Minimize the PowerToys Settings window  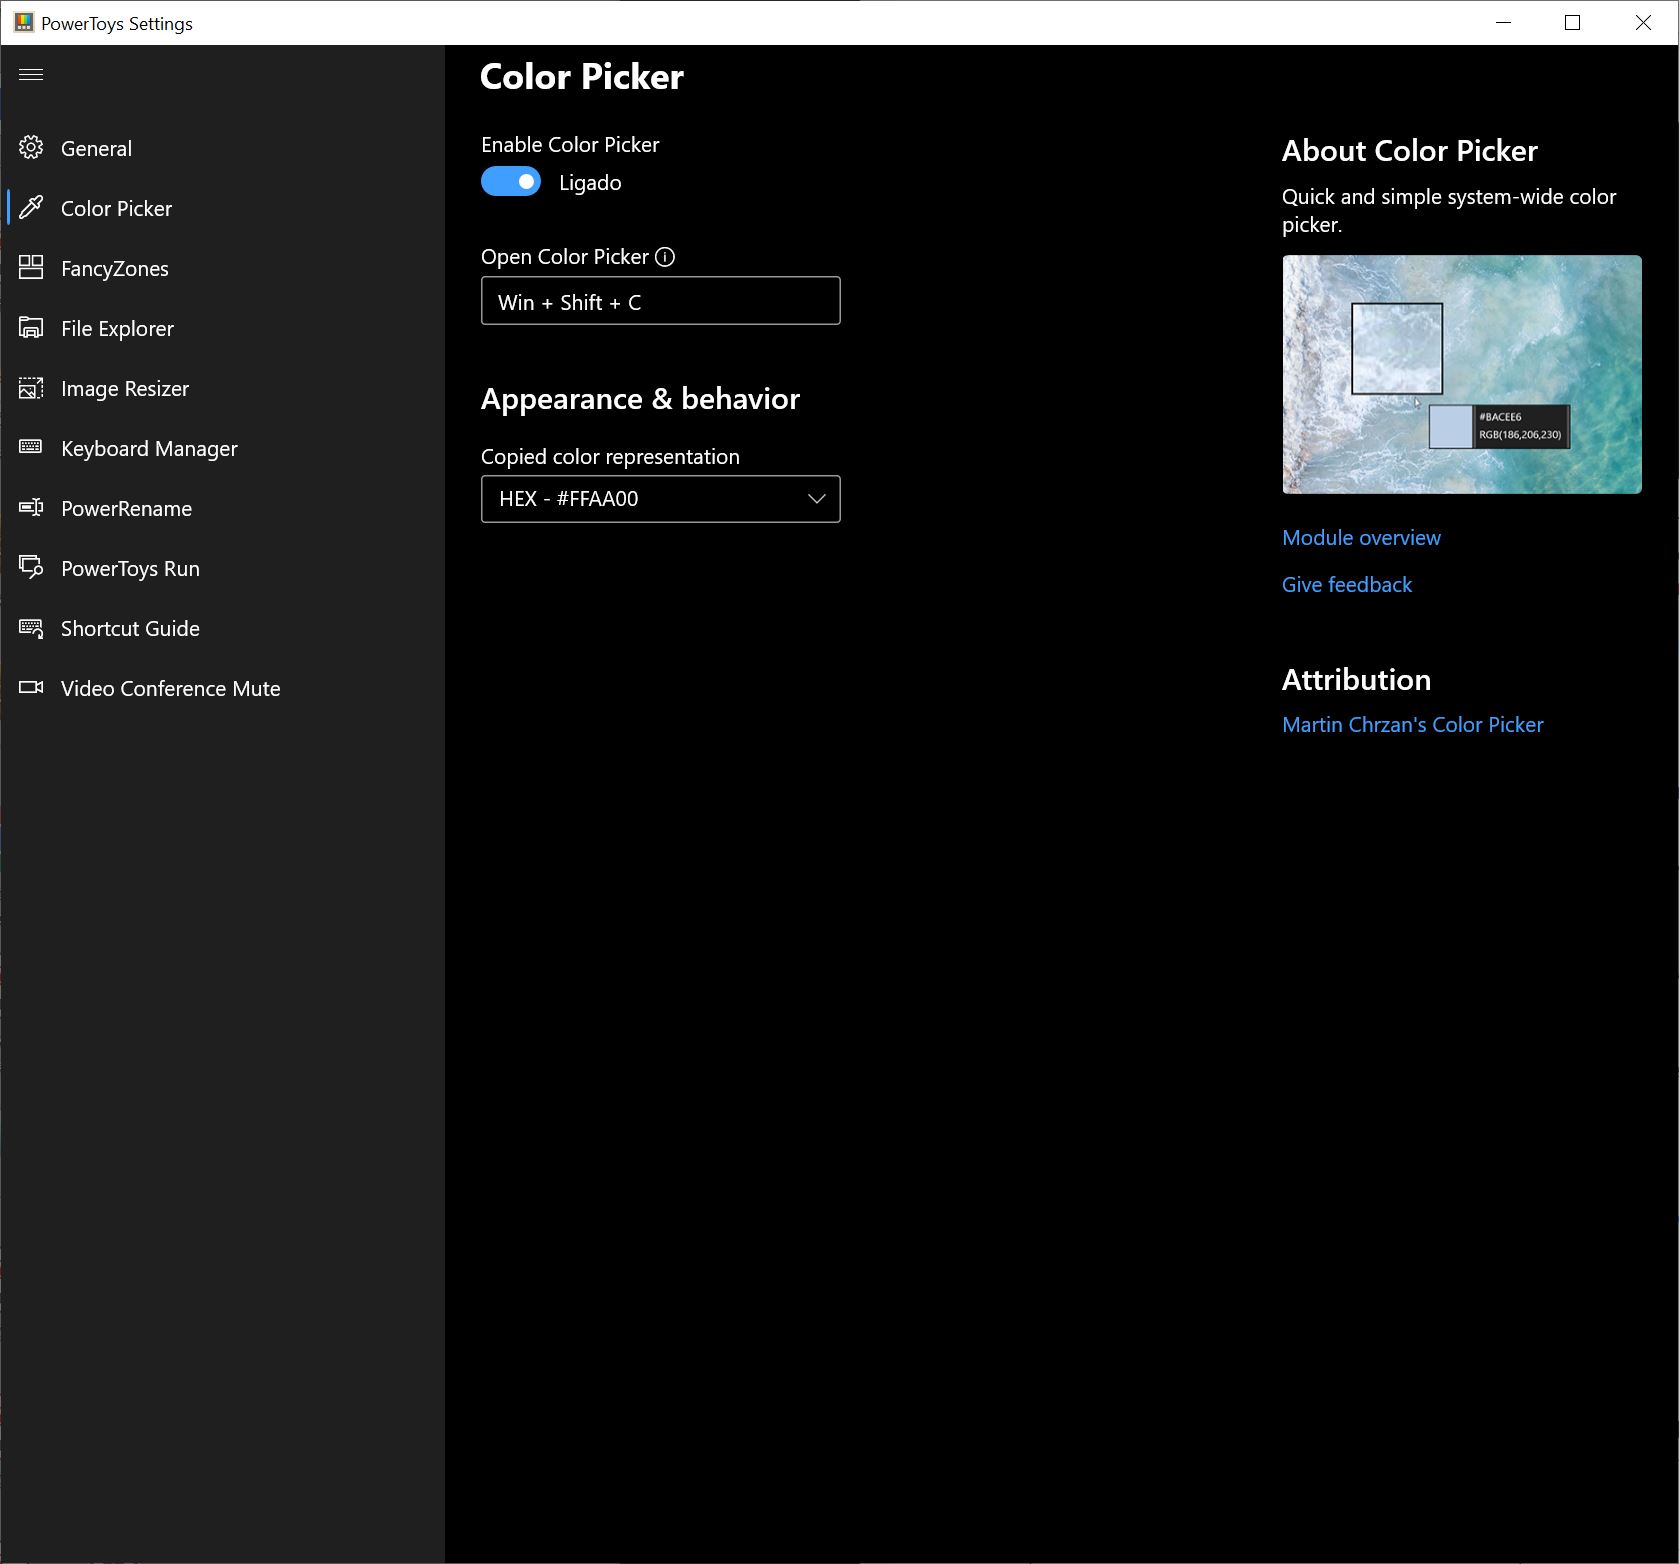coord(1502,22)
